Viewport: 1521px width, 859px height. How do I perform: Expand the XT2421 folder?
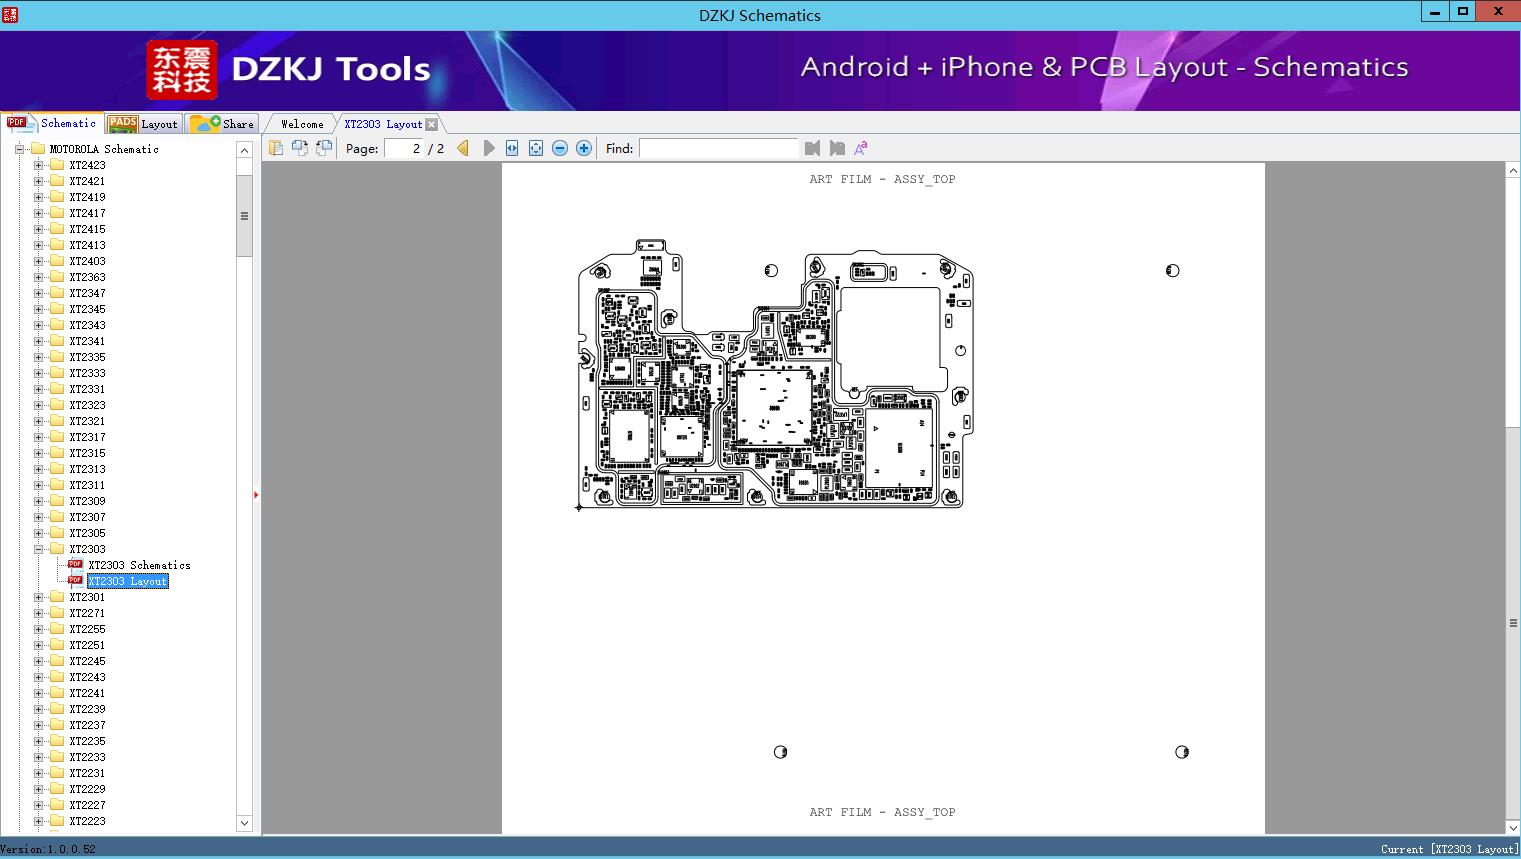click(38, 181)
